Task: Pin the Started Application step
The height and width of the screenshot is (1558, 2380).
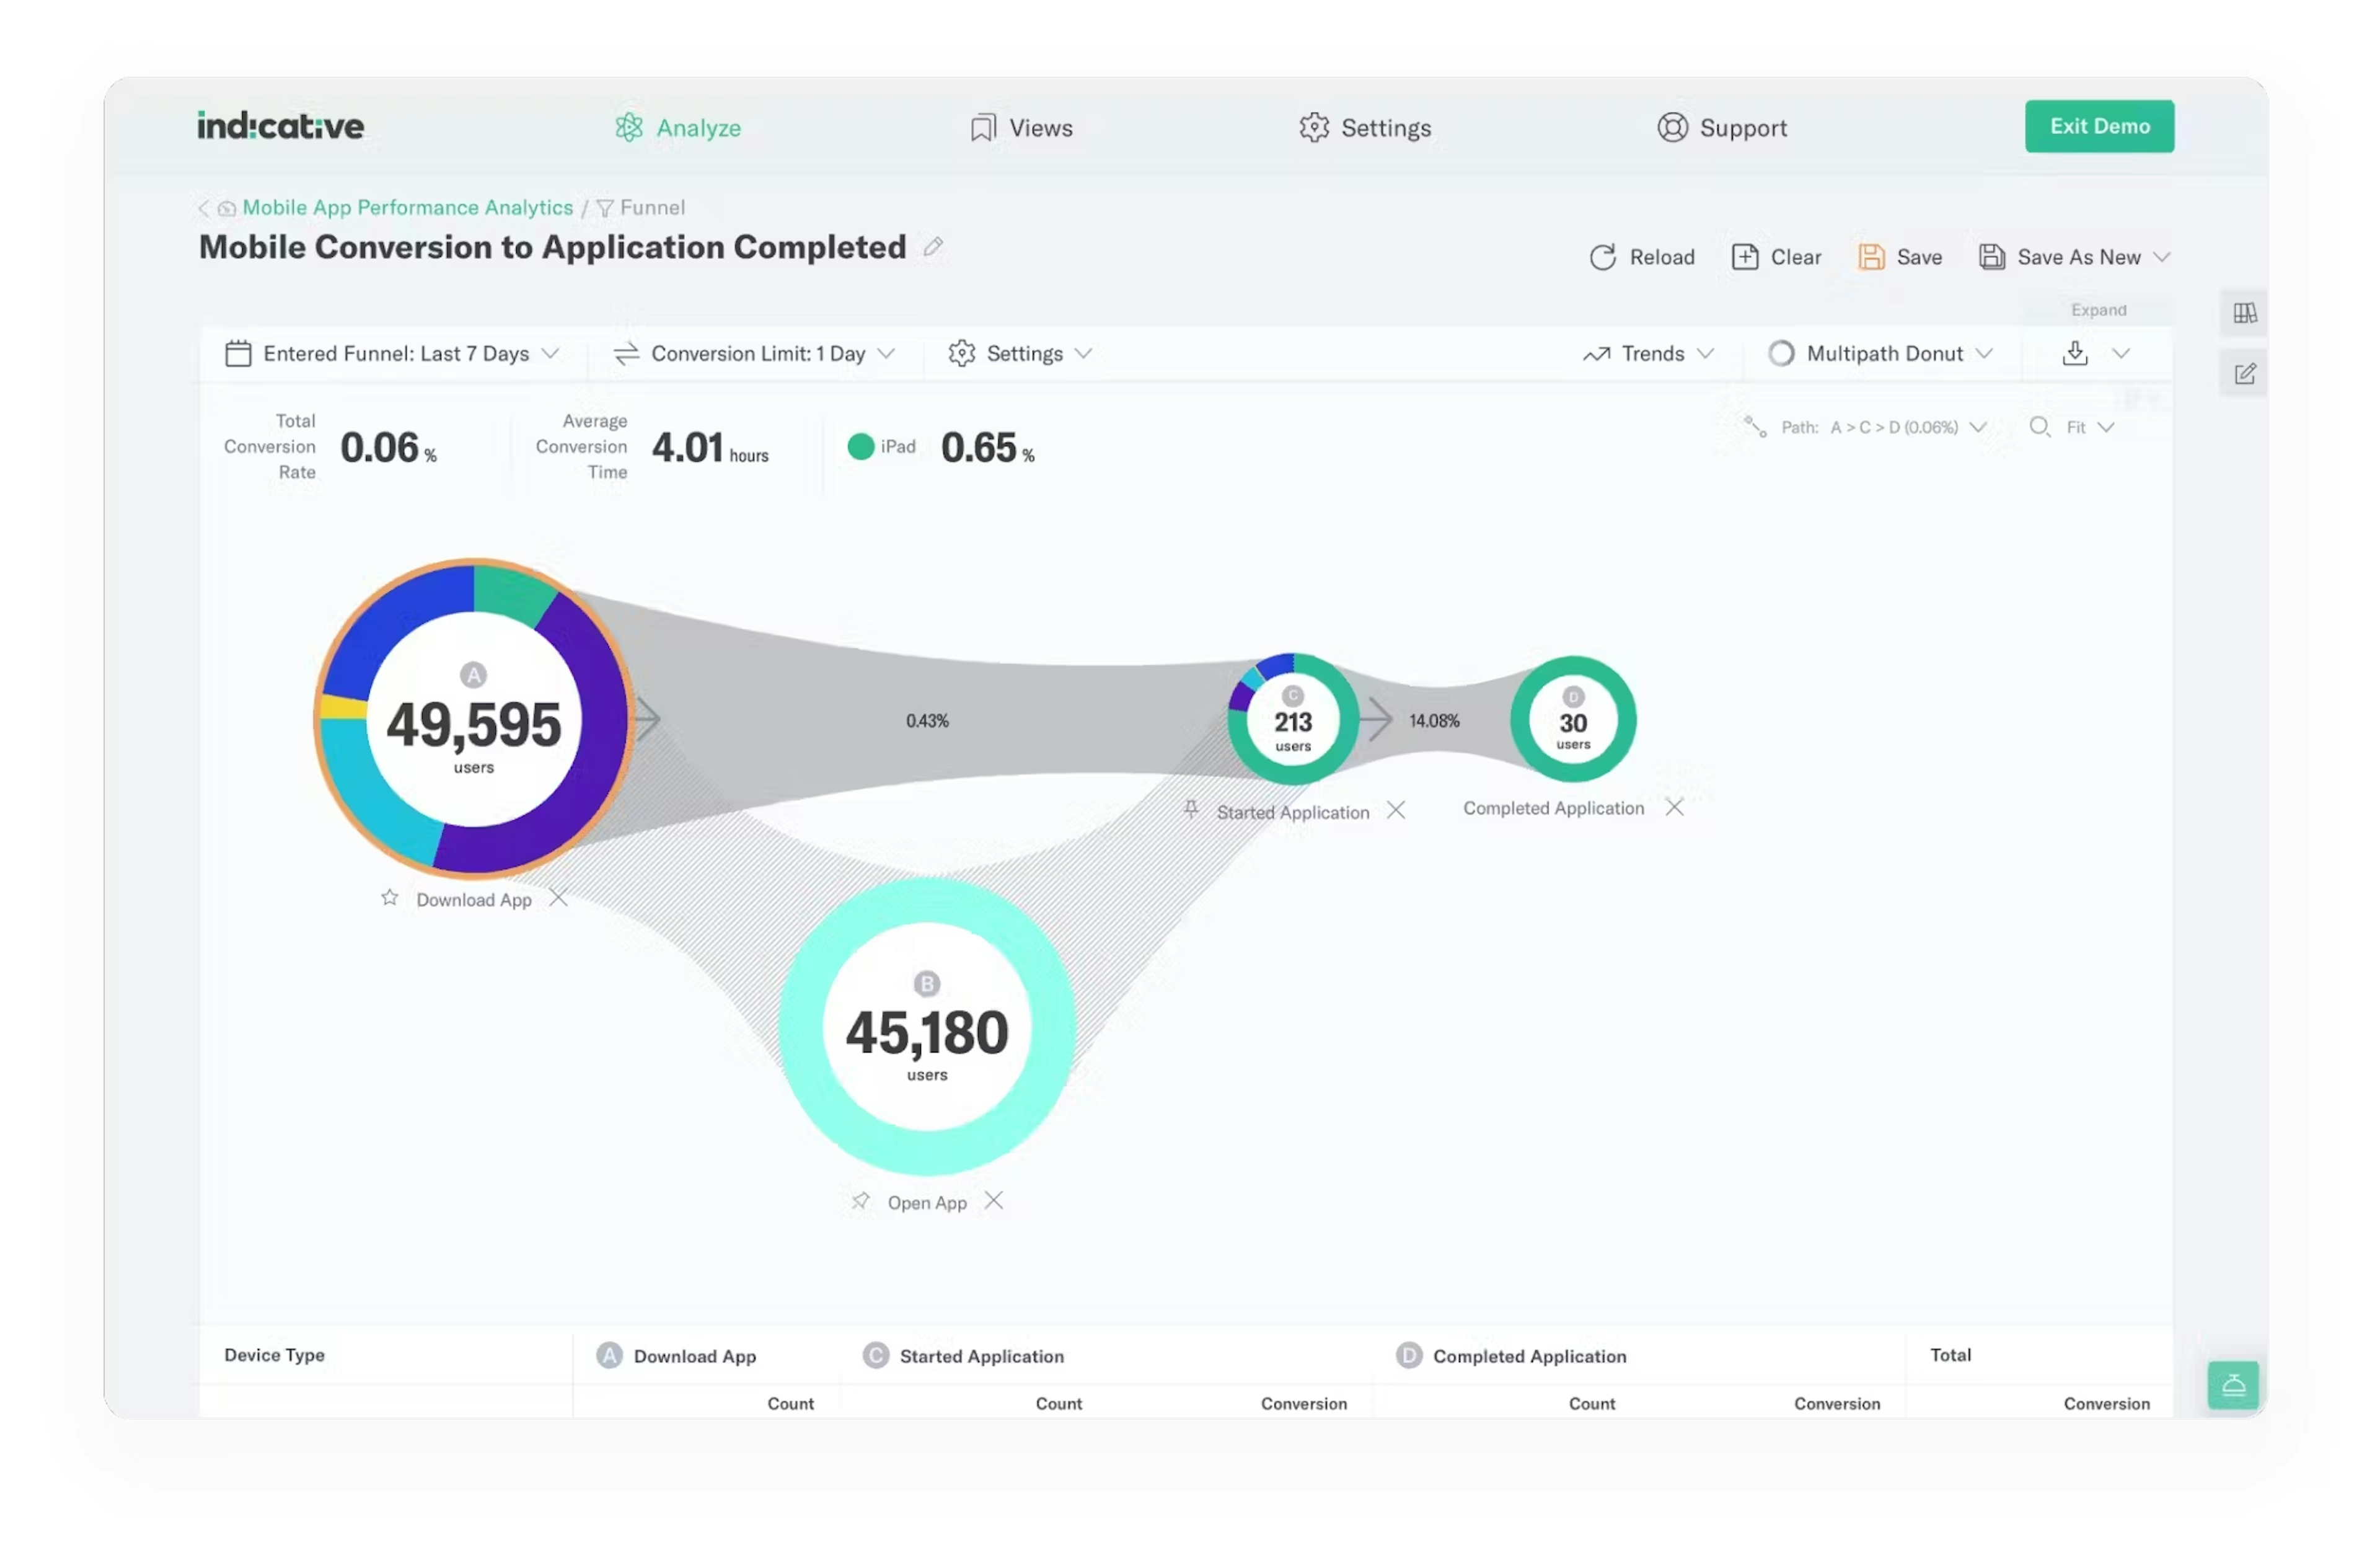Action: [1190, 810]
